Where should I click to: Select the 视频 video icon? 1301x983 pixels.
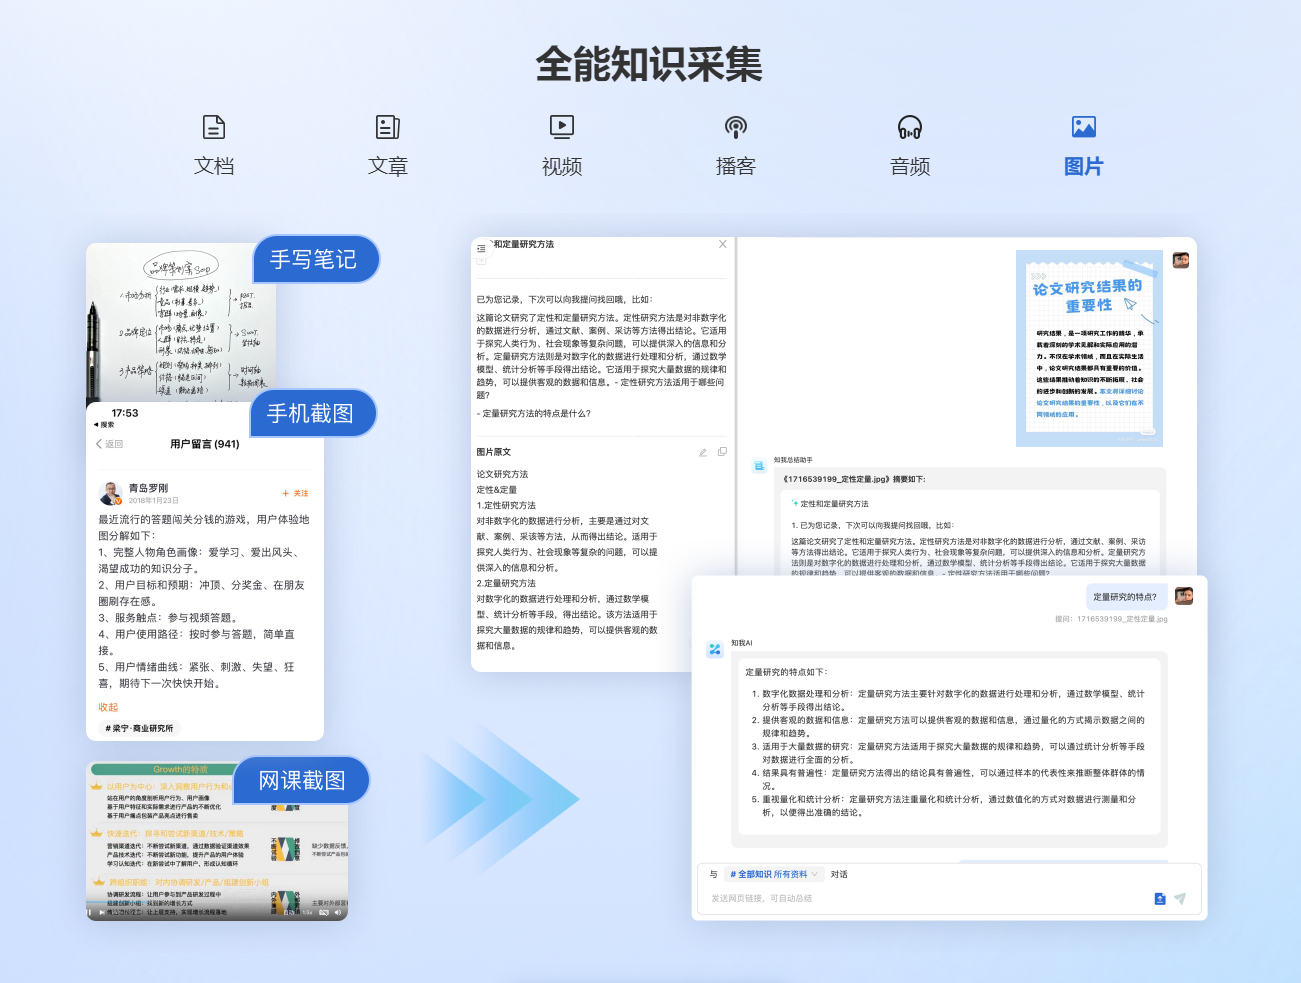click(562, 127)
